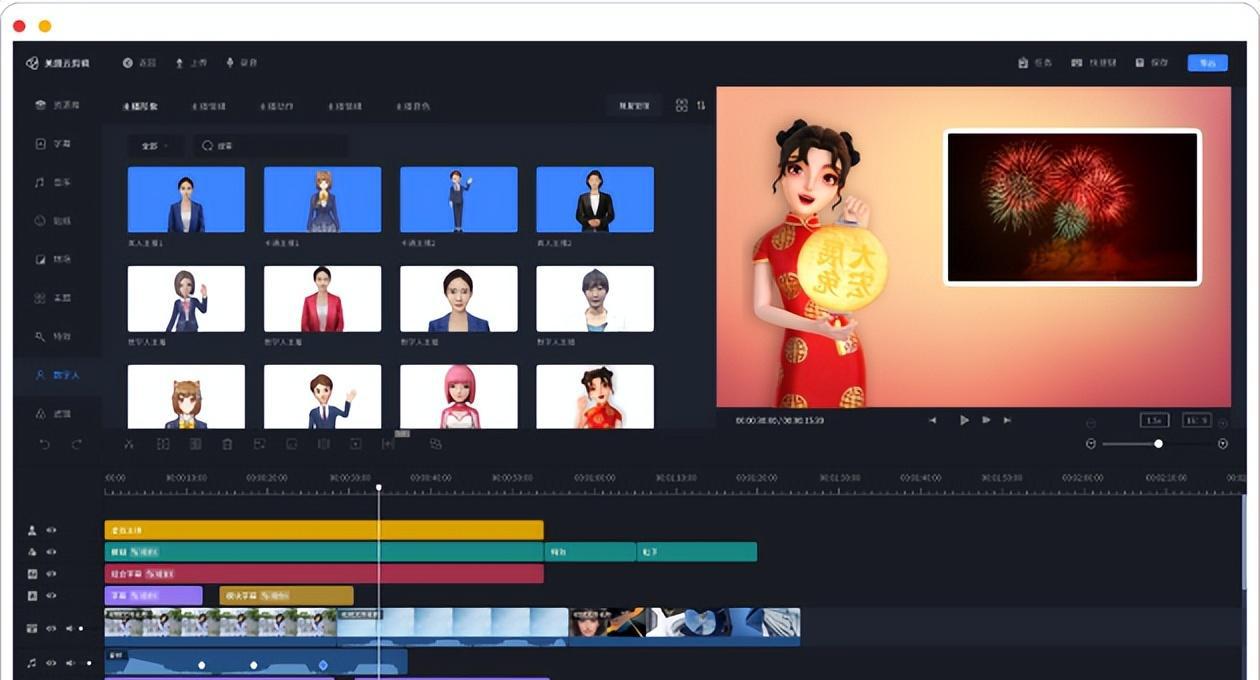Save the project with the disk icon
This screenshot has height=680, width=1260.
1140,63
